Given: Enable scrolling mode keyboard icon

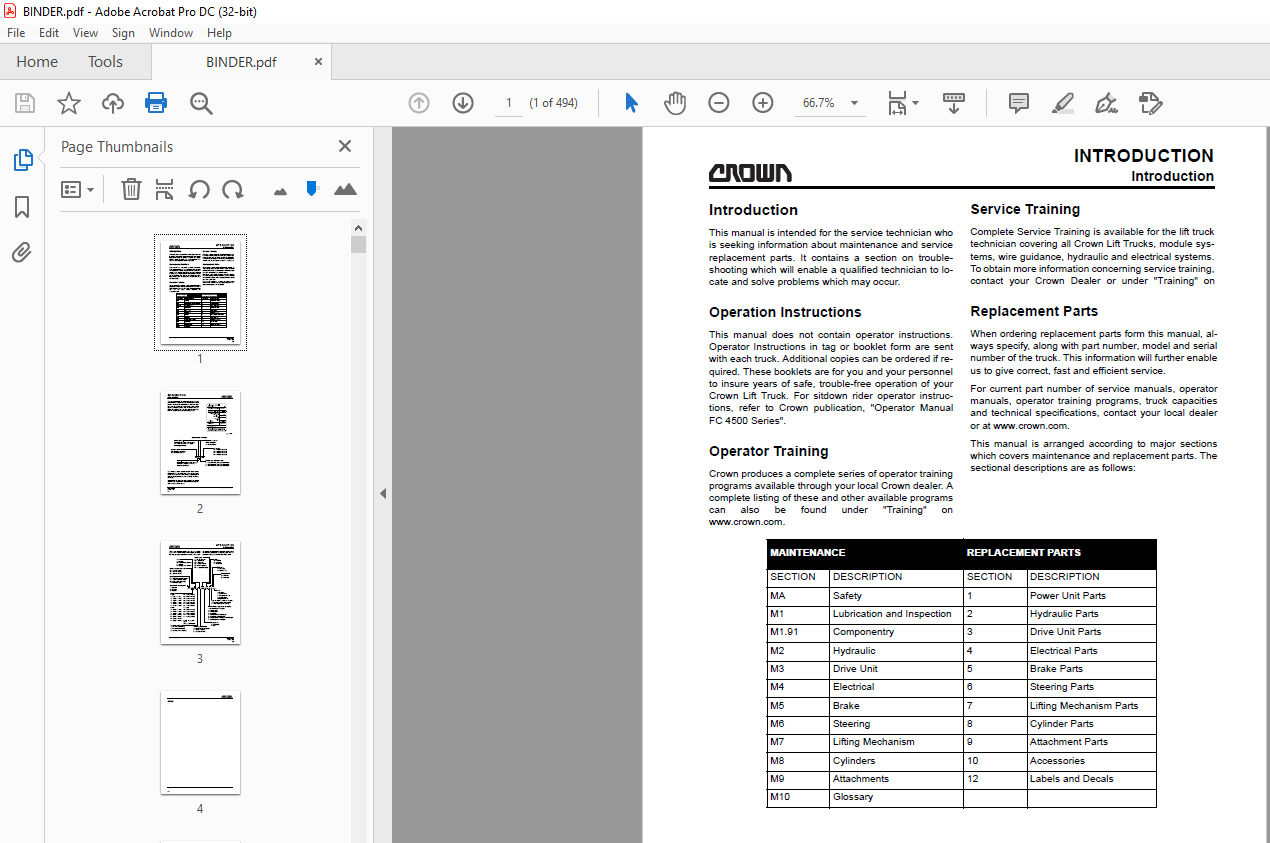Looking at the screenshot, I should point(954,103).
